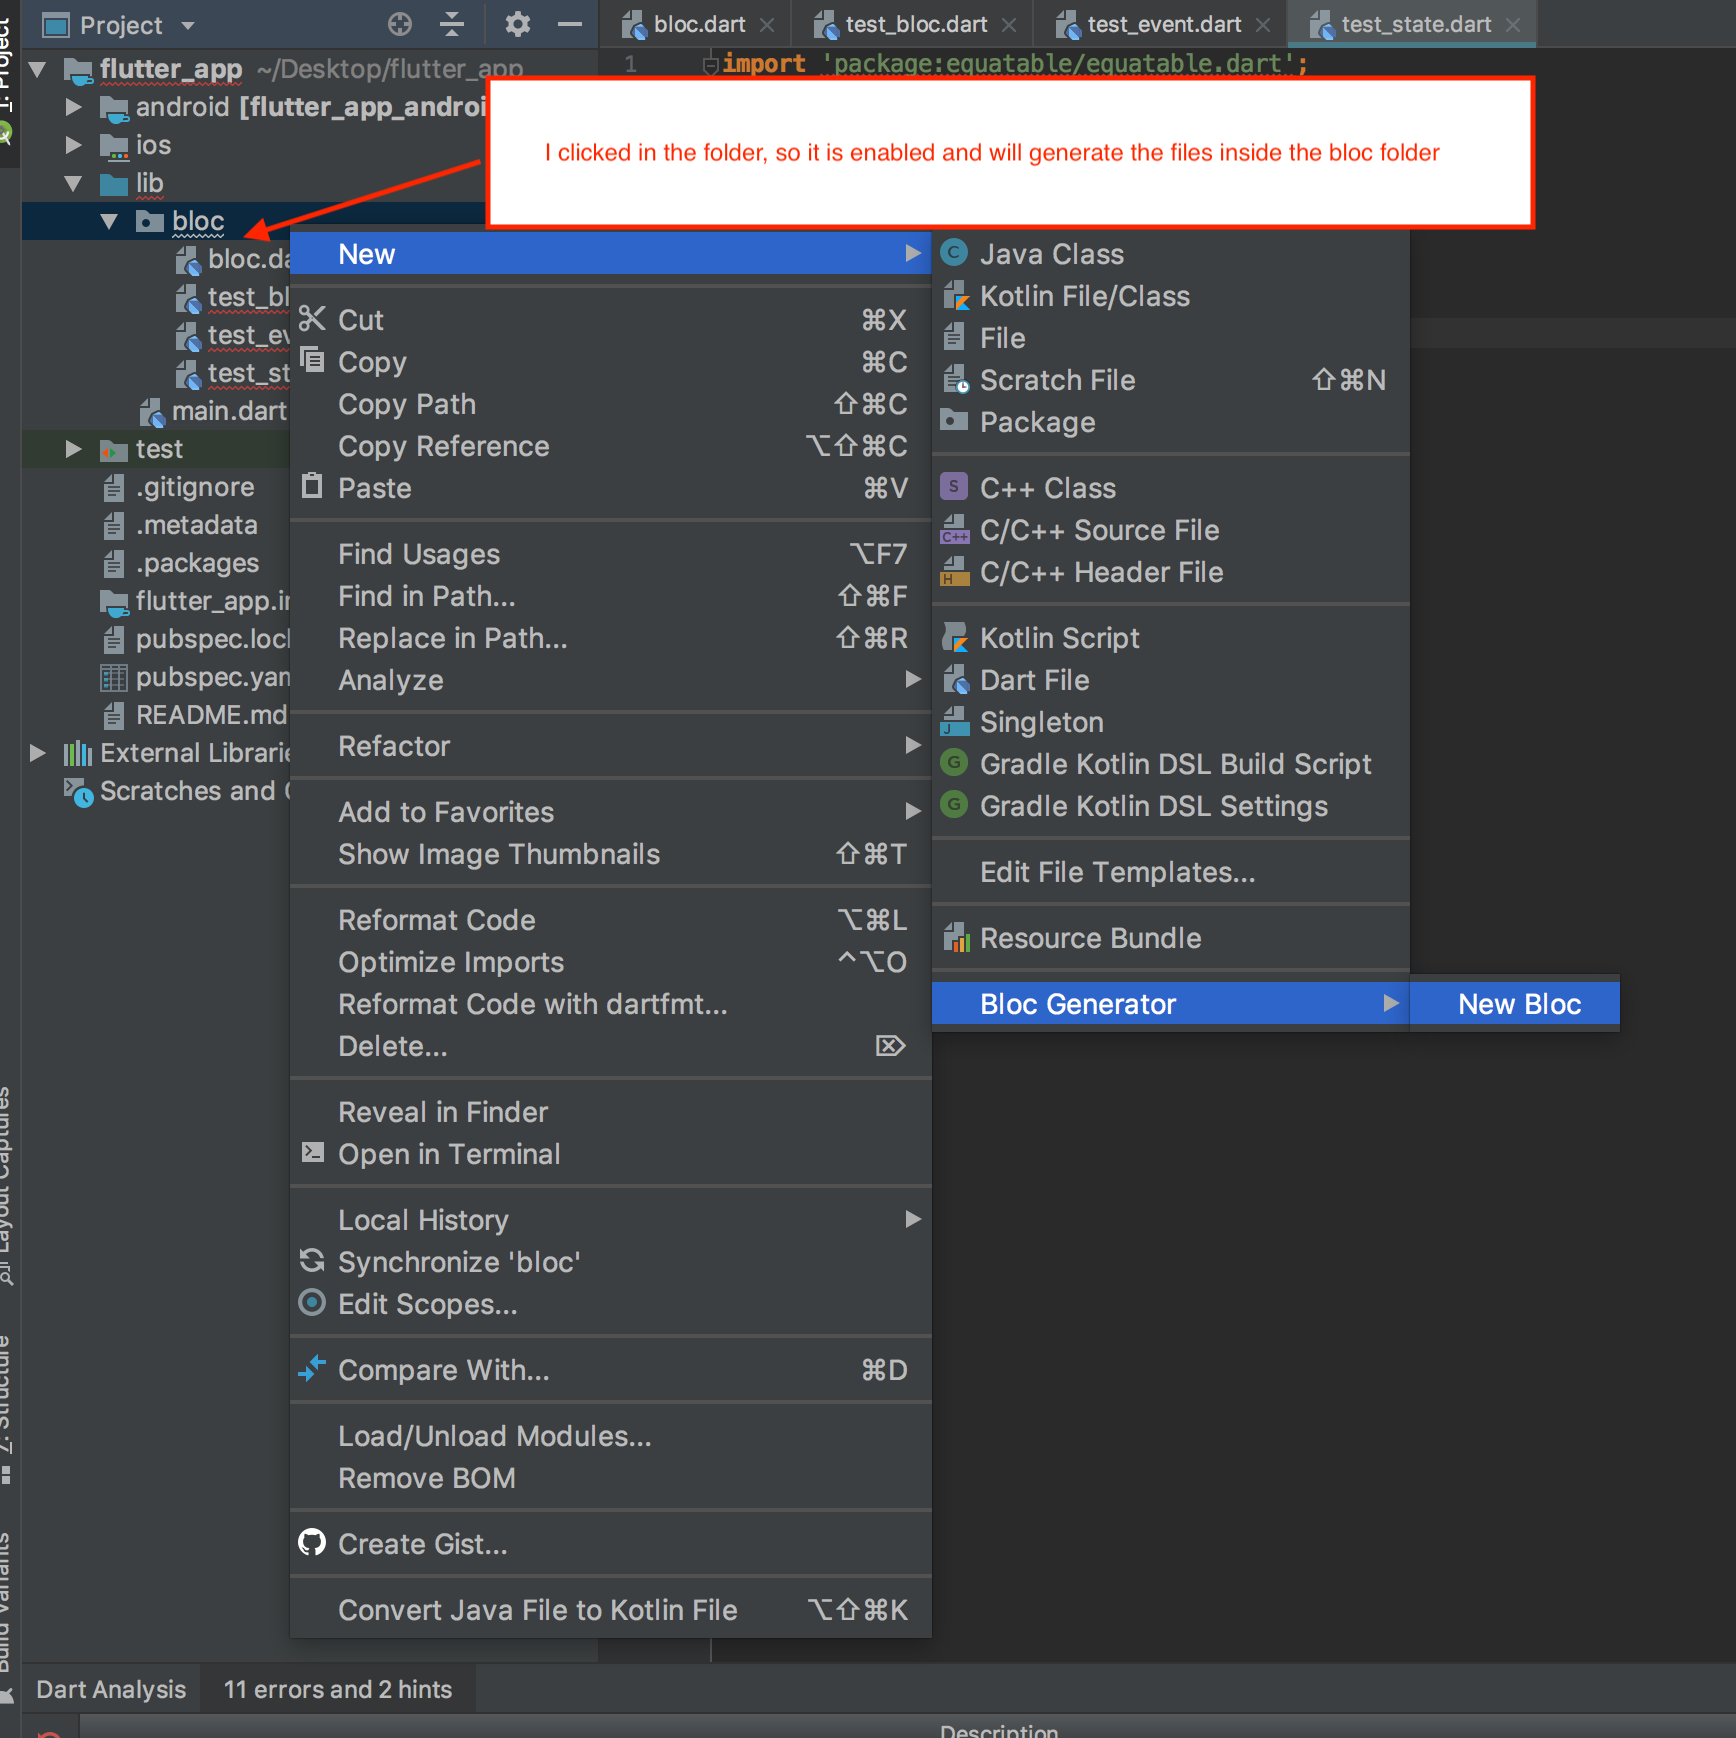Locate open file using crosshair toolbar icon

pyautogui.click(x=399, y=24)
